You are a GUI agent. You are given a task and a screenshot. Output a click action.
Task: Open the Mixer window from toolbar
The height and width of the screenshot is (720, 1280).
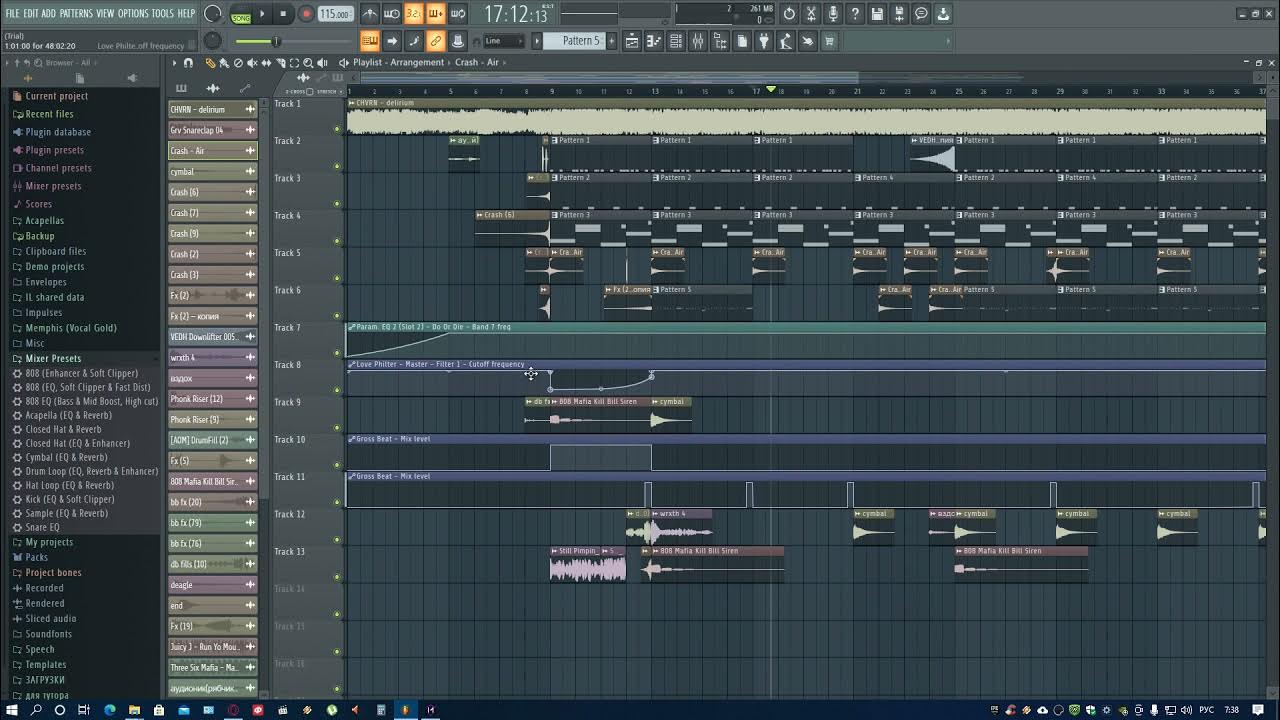click(x=698, y=41)
